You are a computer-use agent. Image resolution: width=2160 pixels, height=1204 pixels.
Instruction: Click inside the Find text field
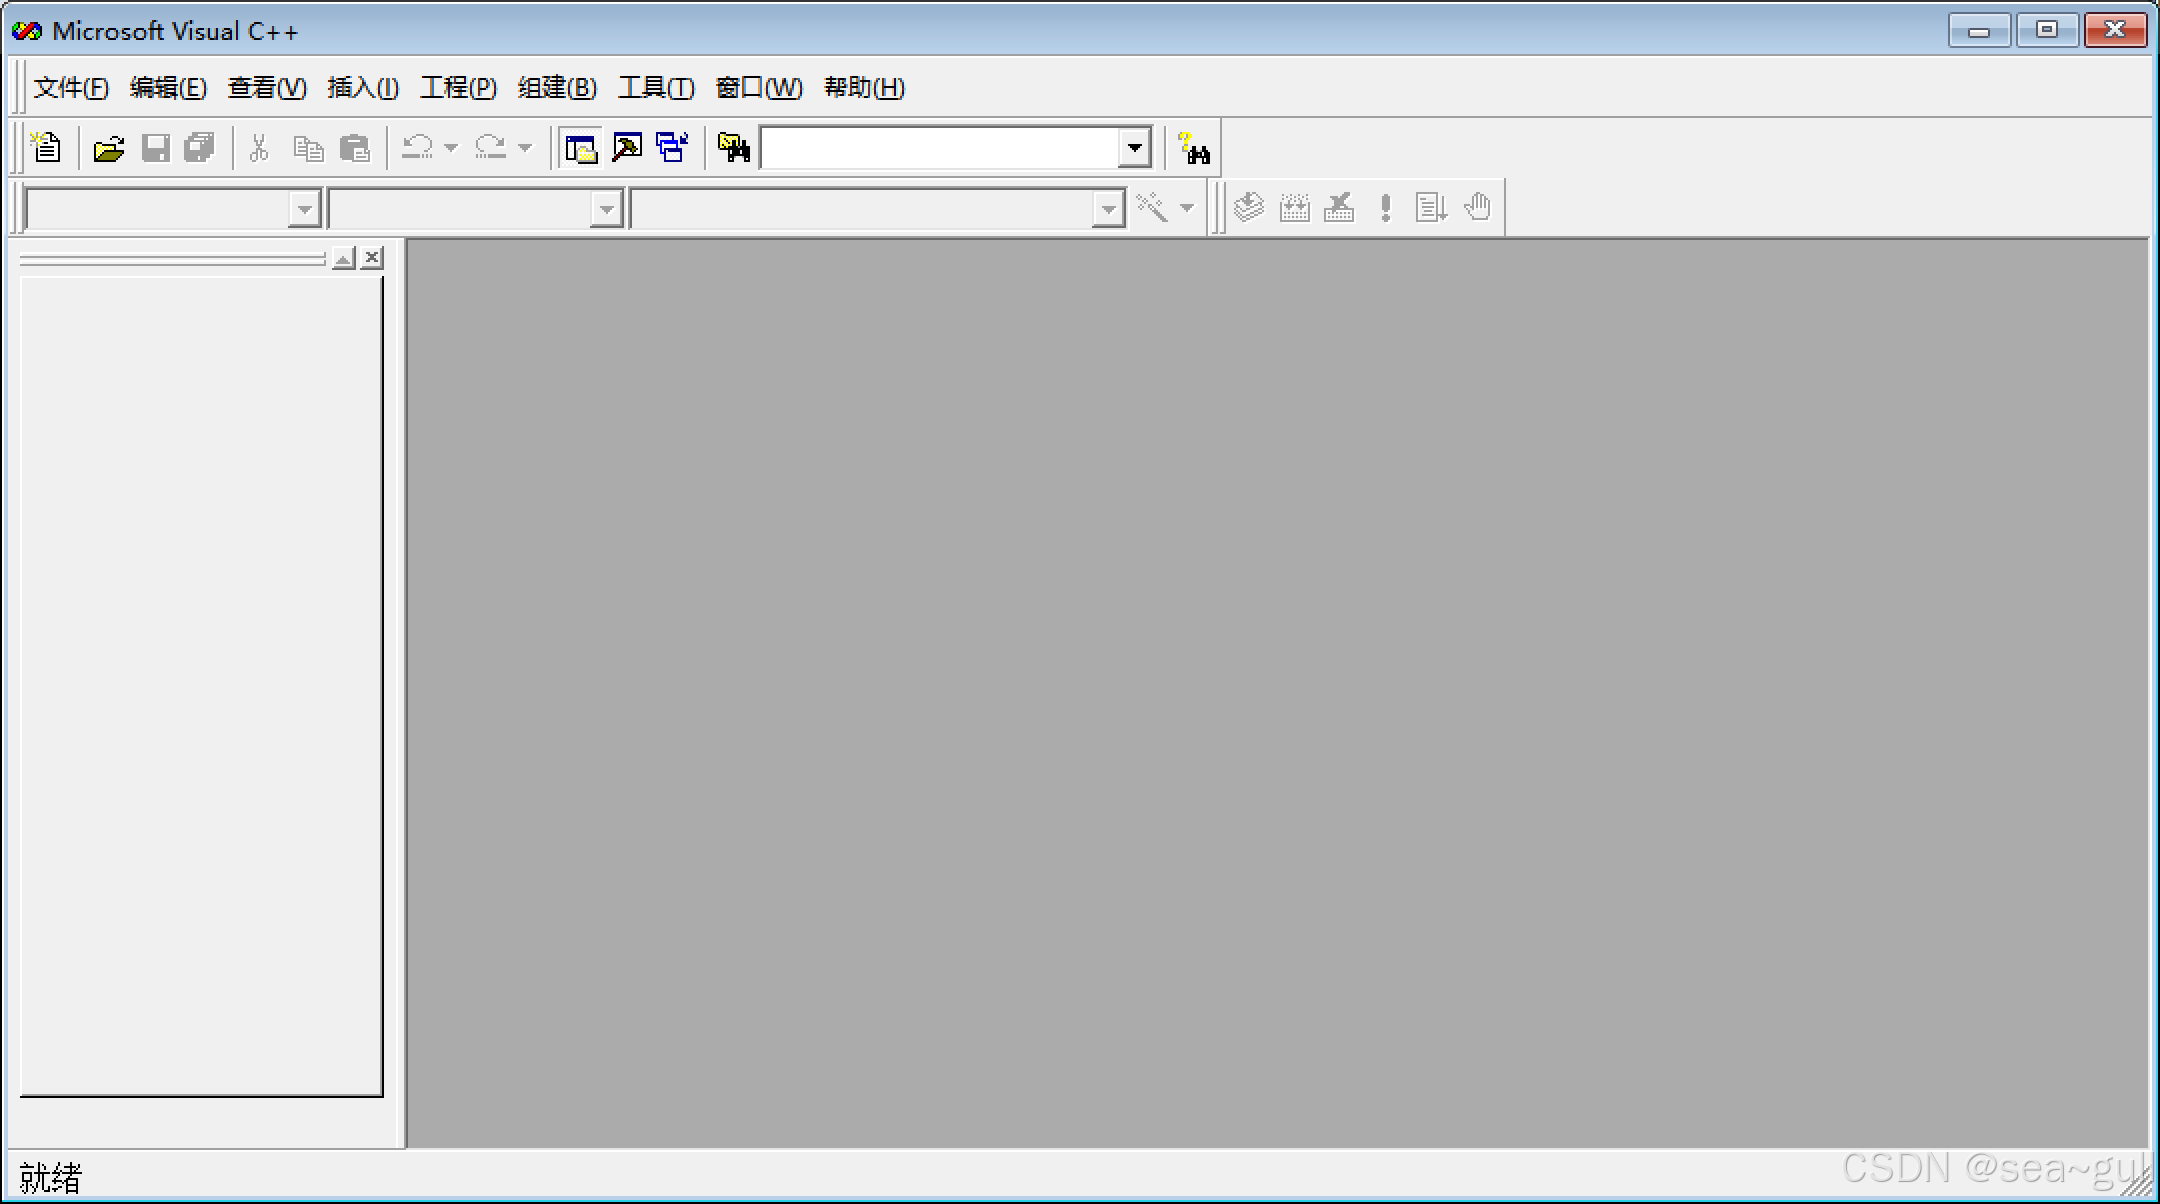[x=938, y=148]
